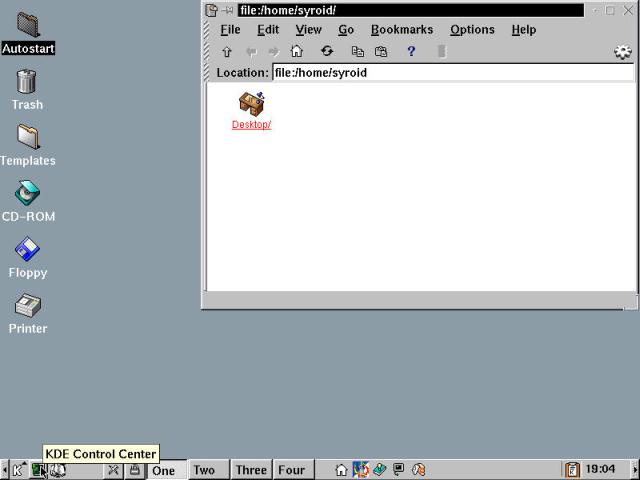This screenshot has width=640, height=480.
Task: Click the Desktop/ link label
Action: tap(251, 125)
